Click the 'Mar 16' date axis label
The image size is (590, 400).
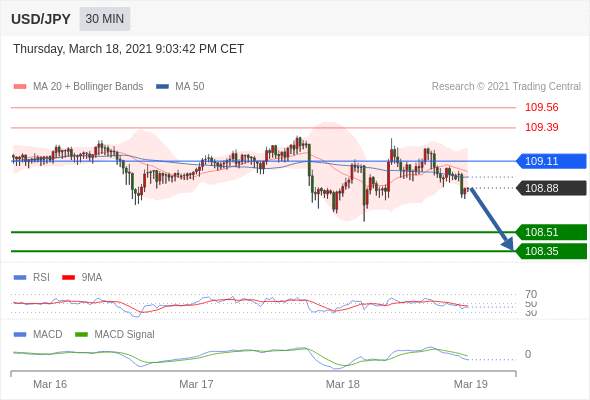coord(50,384)
